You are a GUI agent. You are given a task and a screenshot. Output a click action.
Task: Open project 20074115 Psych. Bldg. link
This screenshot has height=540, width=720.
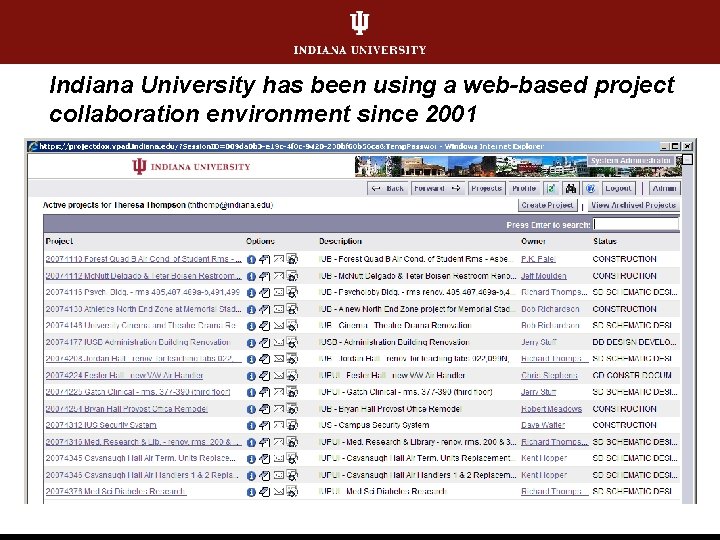click(x=142, y=292)
